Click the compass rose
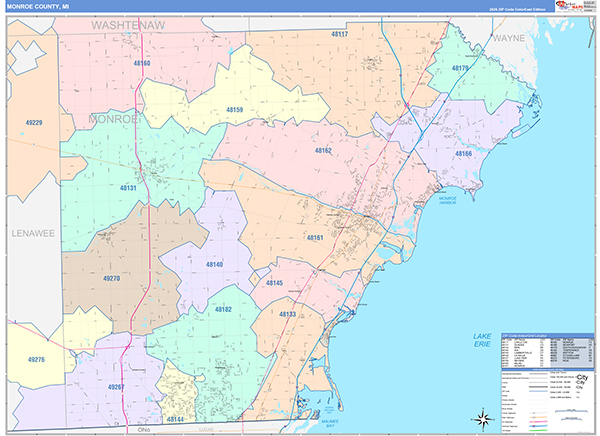This screenshot has width=600, height=436. [x=483, y=419]
